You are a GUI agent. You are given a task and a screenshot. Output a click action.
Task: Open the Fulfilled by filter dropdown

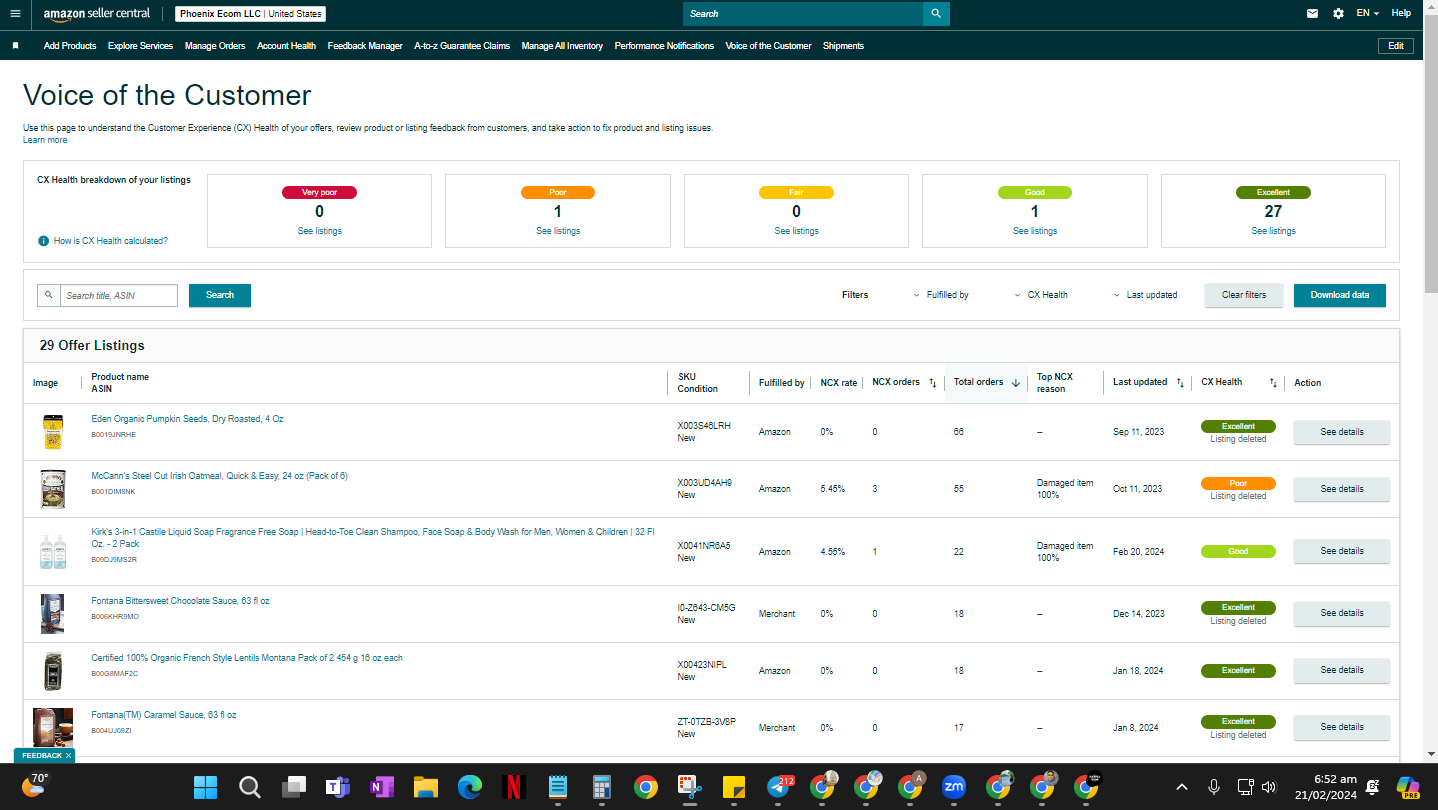click(x=940, y=295)
